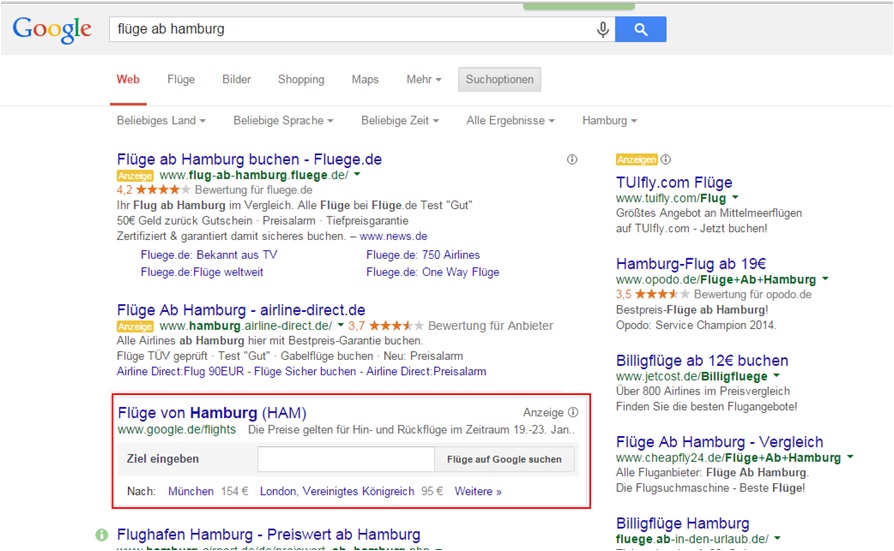
Task: Toggle the Suchoptionen button
Action: (499, 79)
